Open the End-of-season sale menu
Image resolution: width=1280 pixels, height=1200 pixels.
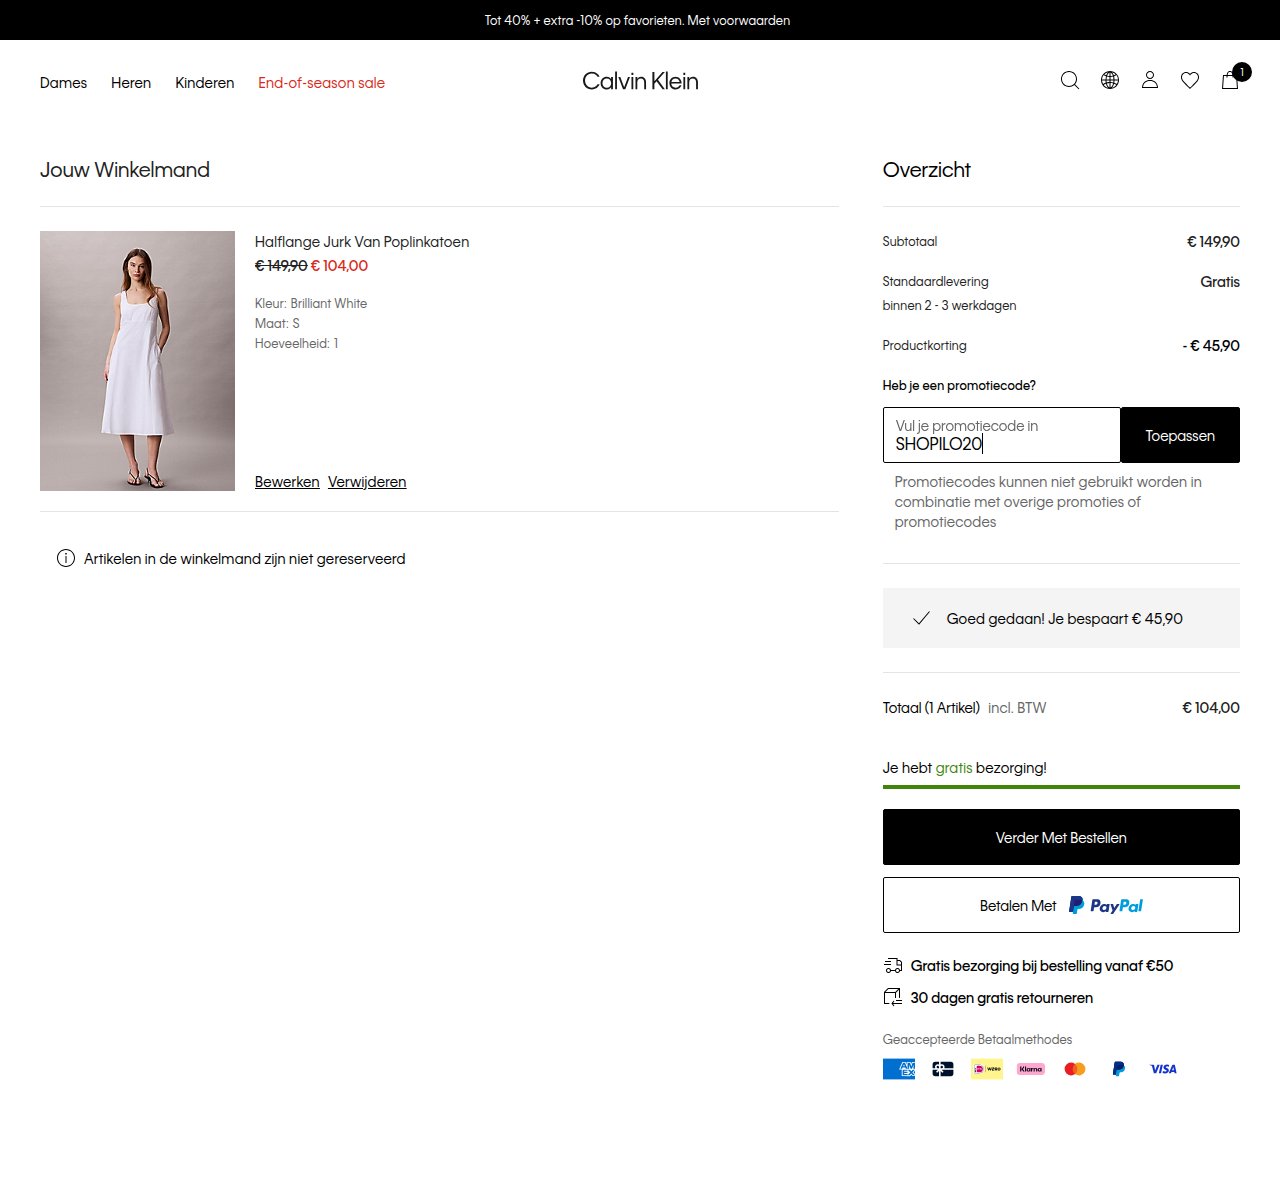(321, 83)
